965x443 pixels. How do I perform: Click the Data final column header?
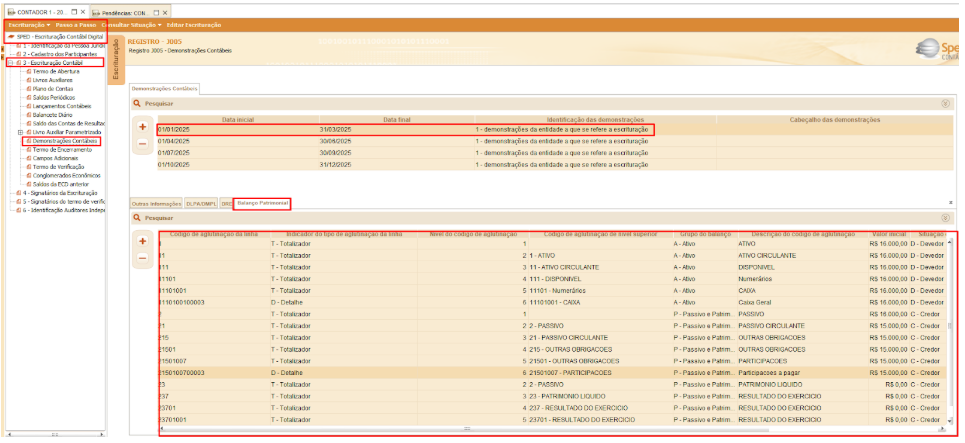point(396,119)
